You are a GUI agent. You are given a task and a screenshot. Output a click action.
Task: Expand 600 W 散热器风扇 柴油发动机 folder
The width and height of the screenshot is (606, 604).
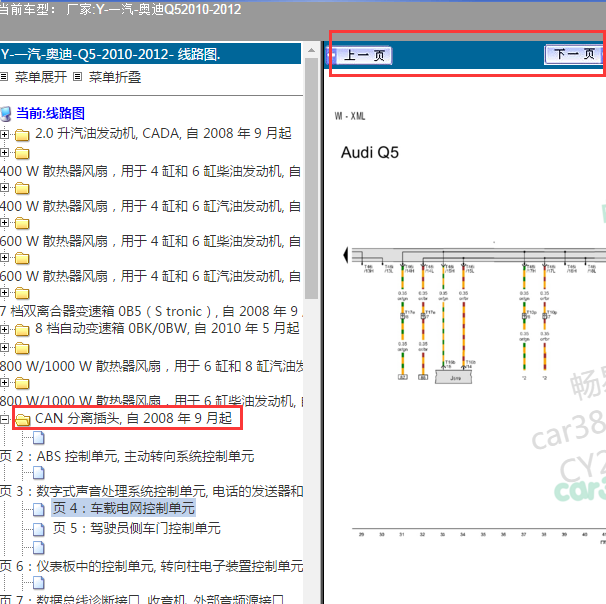click(x=4, y=222)
